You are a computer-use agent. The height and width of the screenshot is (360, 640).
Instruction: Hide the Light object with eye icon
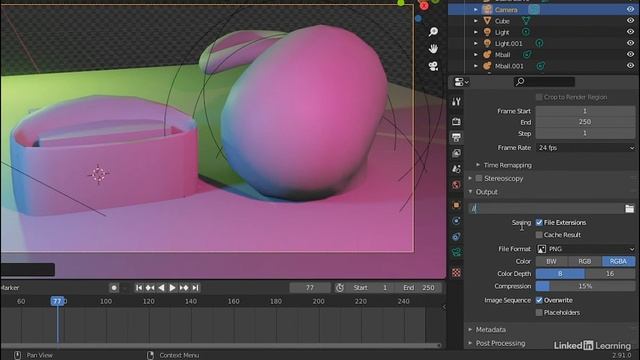coord(630,32)
